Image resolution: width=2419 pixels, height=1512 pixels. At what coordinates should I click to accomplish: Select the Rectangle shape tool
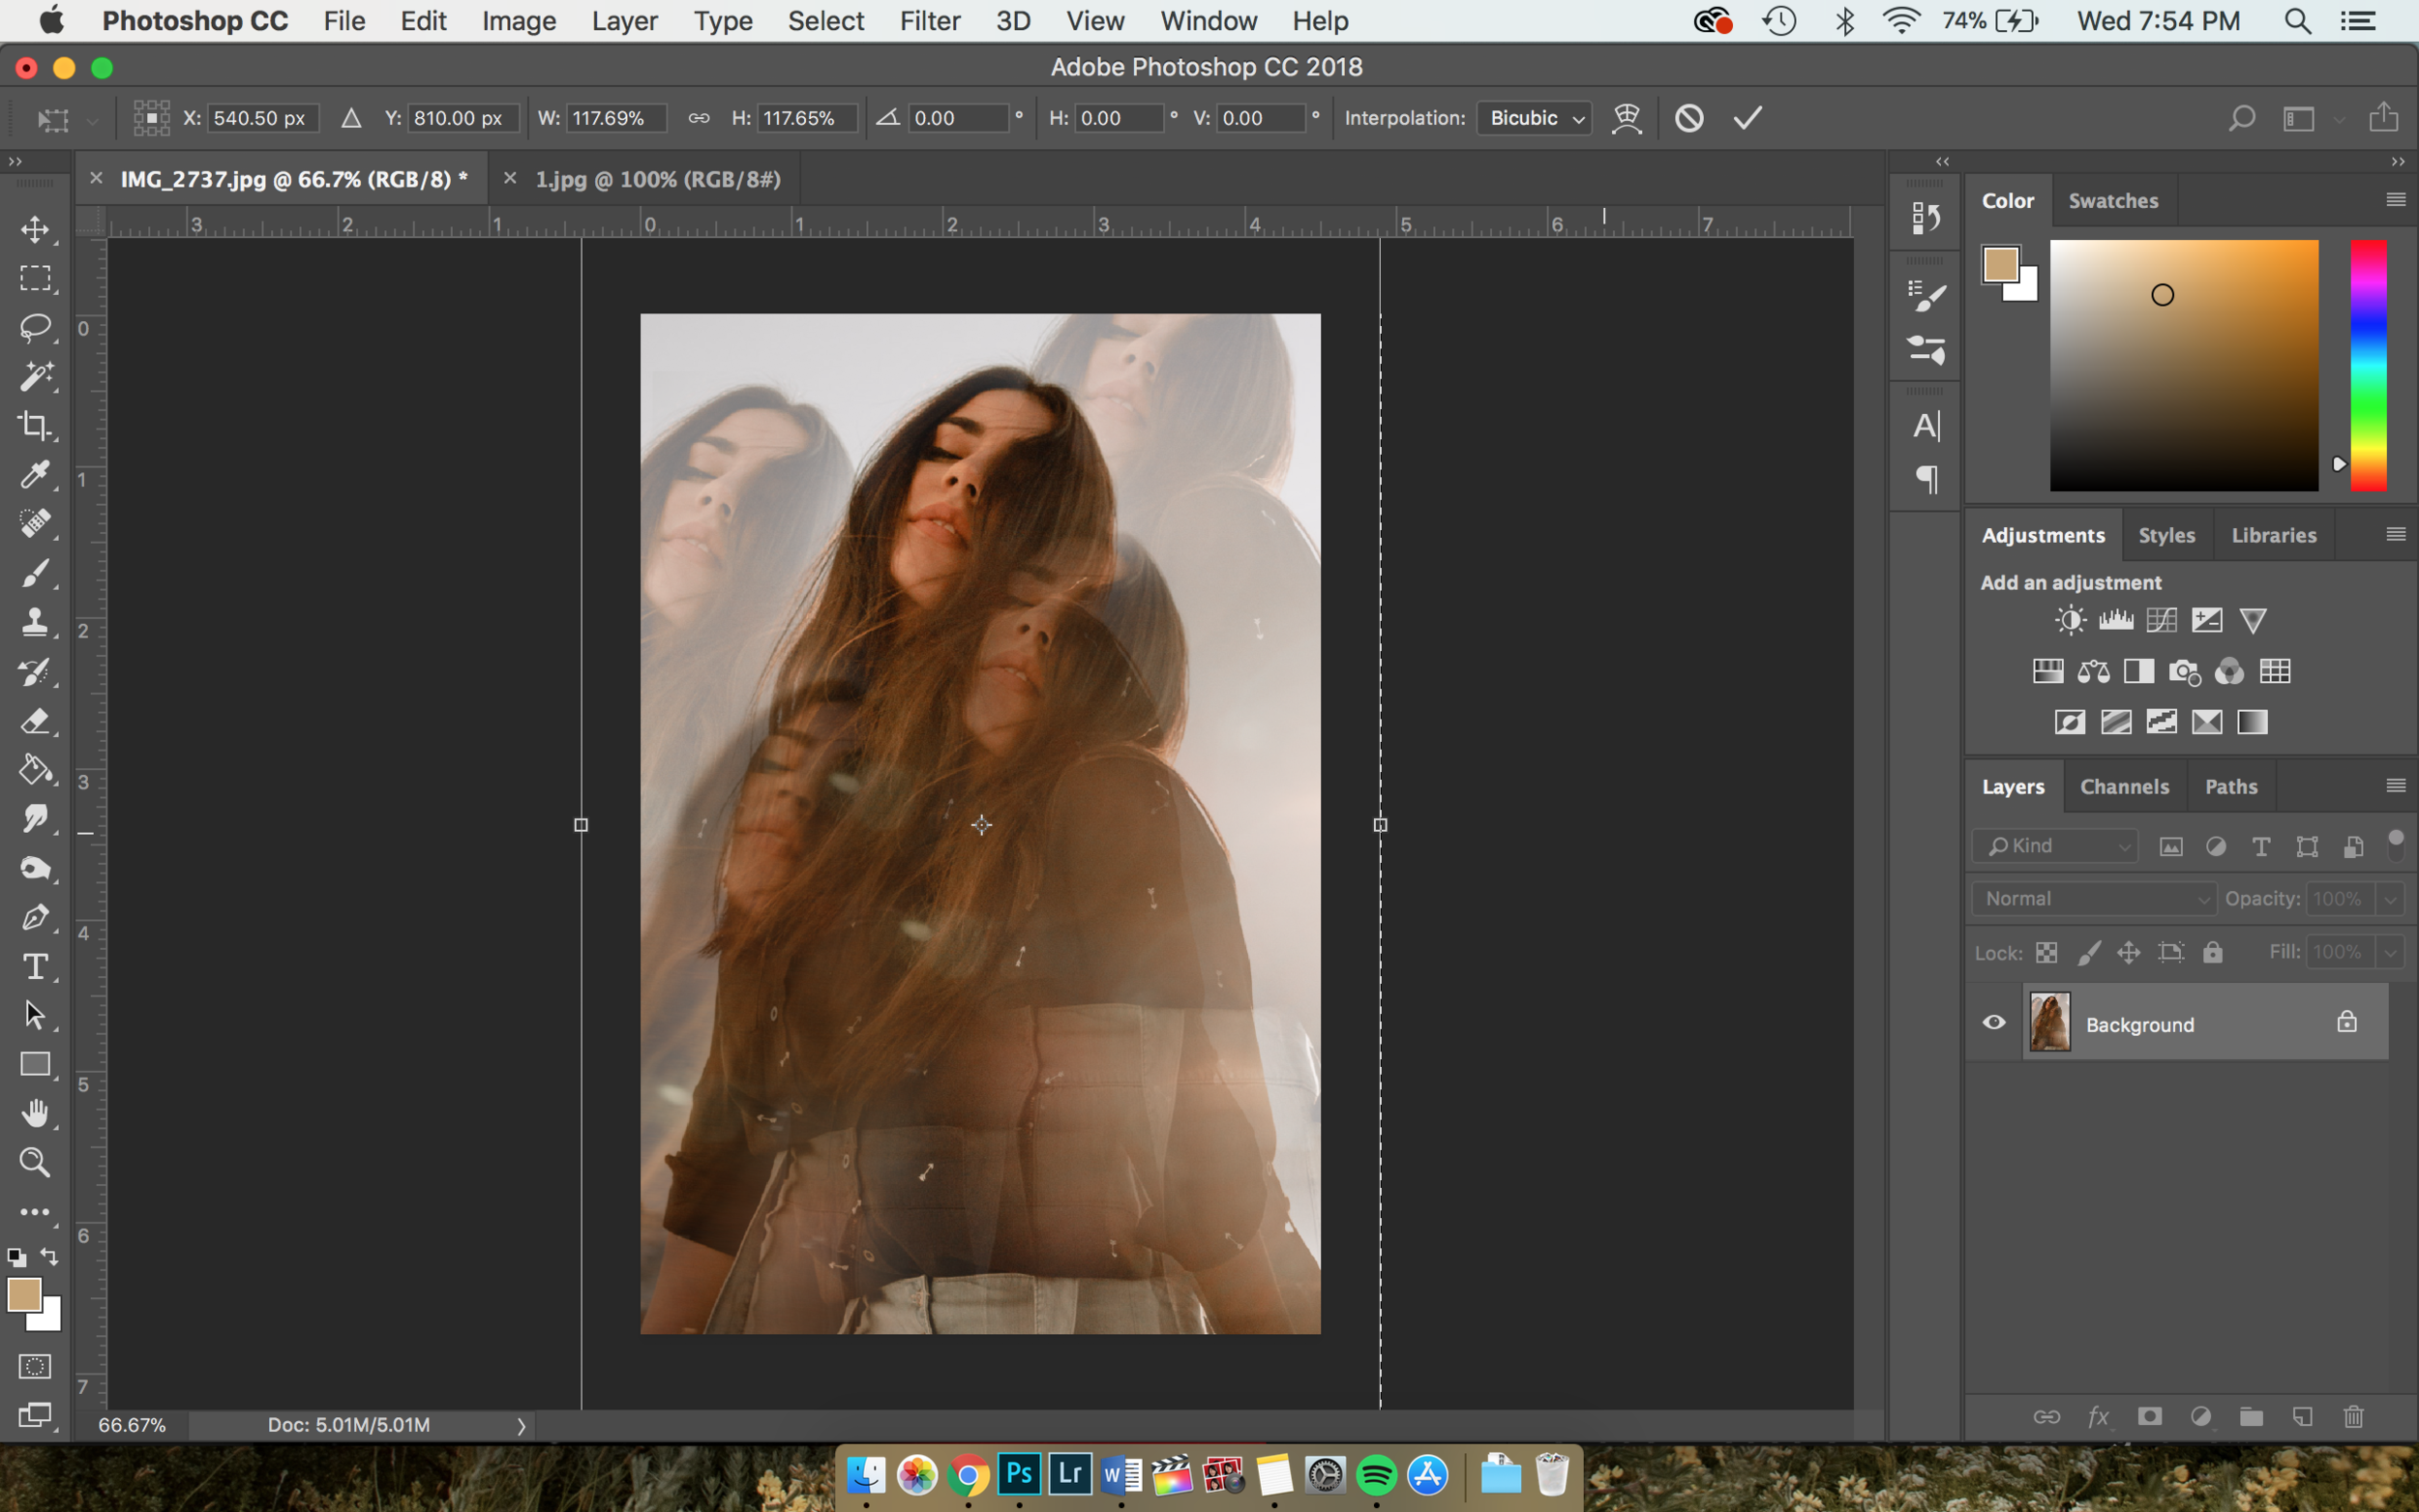click(x=35, y=1064)
